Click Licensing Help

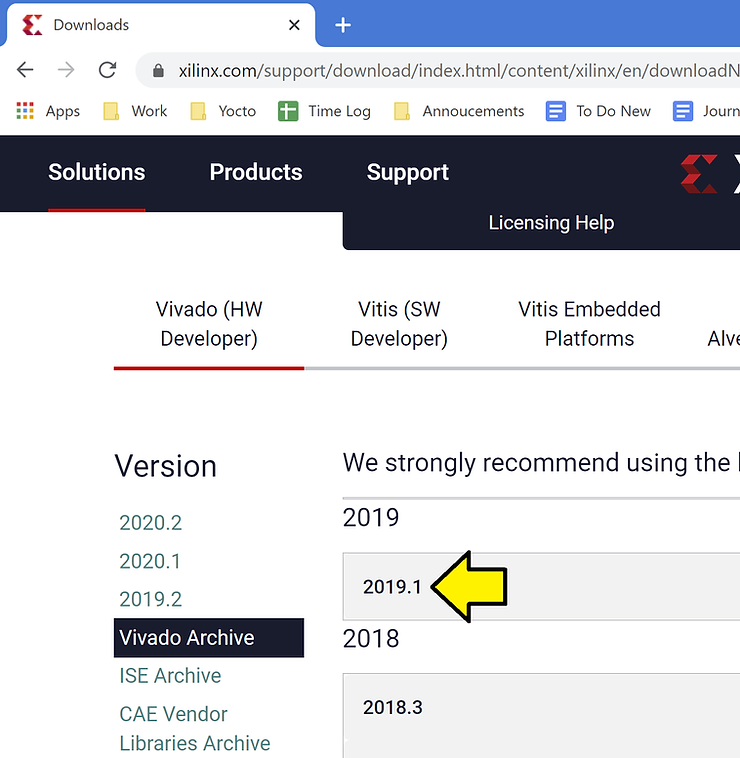tap(551, 223)
